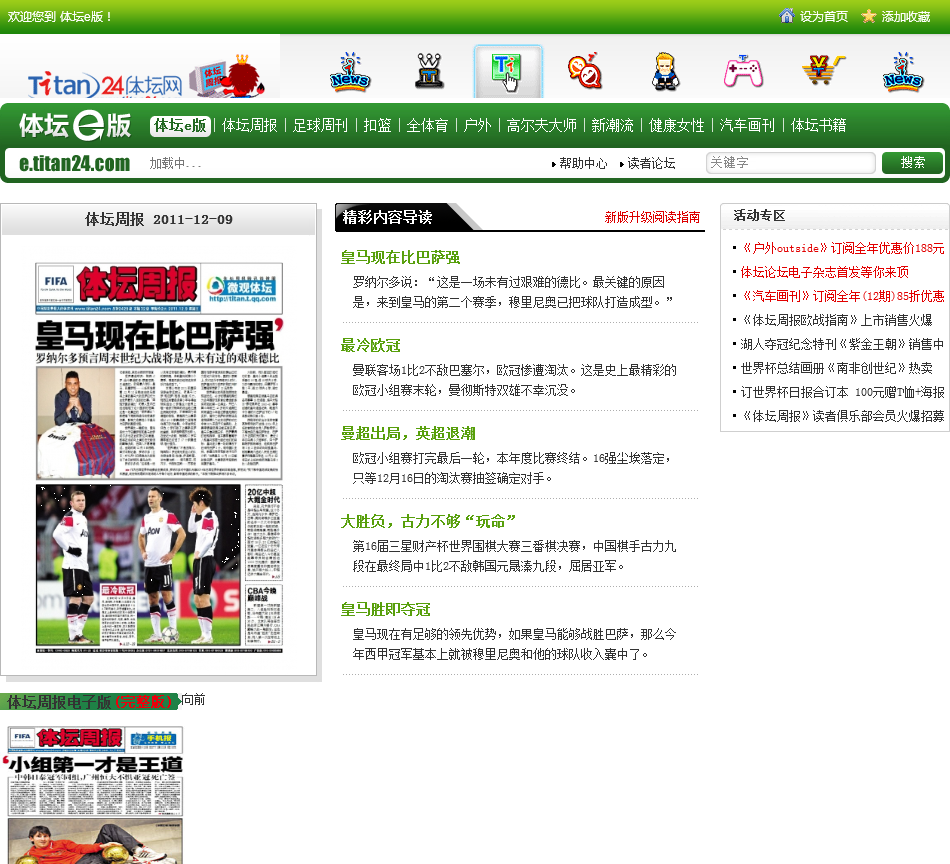This screenshot has width=950, height=864.
Task: Open《汽车画刊》订阅全年85折优惠 link
Action: (843, 296)
